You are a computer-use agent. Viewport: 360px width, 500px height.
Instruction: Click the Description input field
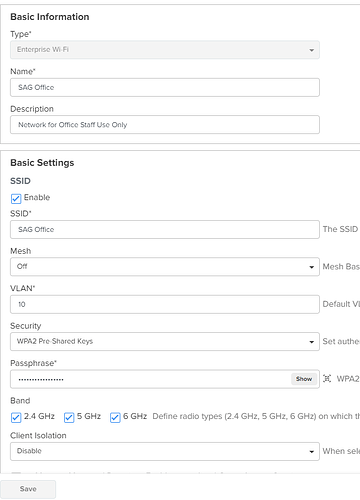(x=165, y=125)
